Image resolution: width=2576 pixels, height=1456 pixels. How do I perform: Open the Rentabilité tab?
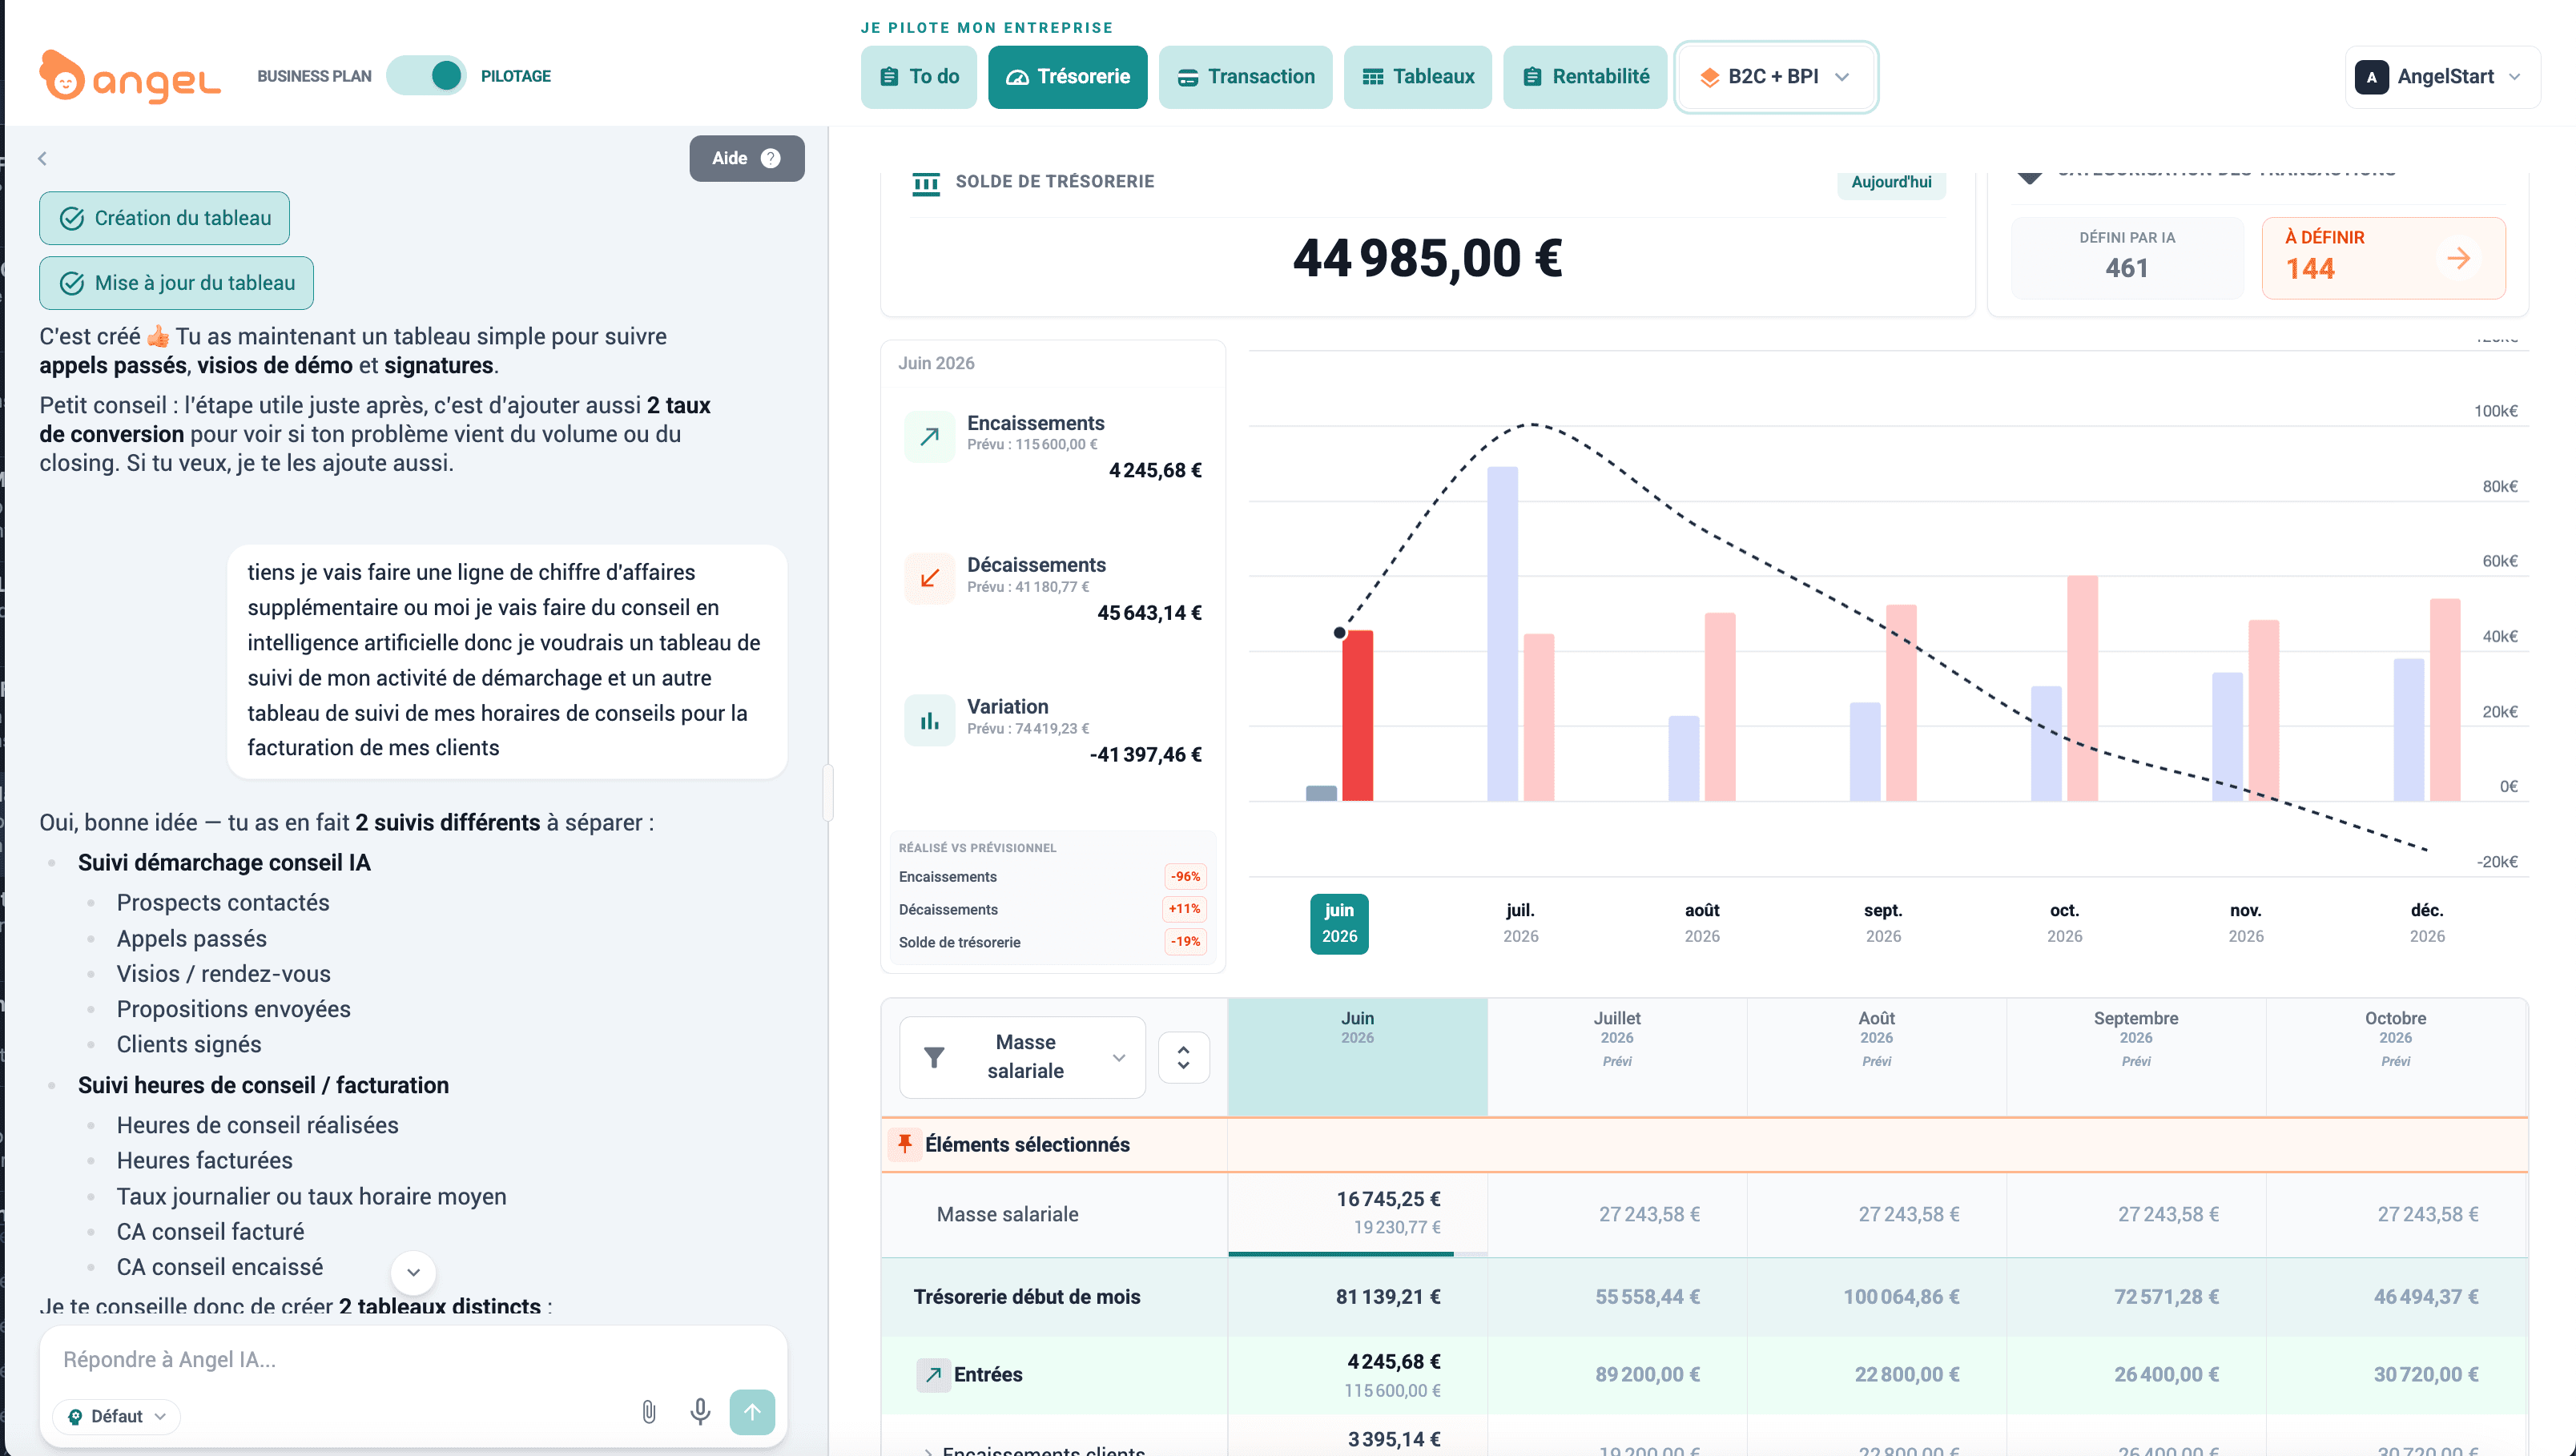(1585, 76)
